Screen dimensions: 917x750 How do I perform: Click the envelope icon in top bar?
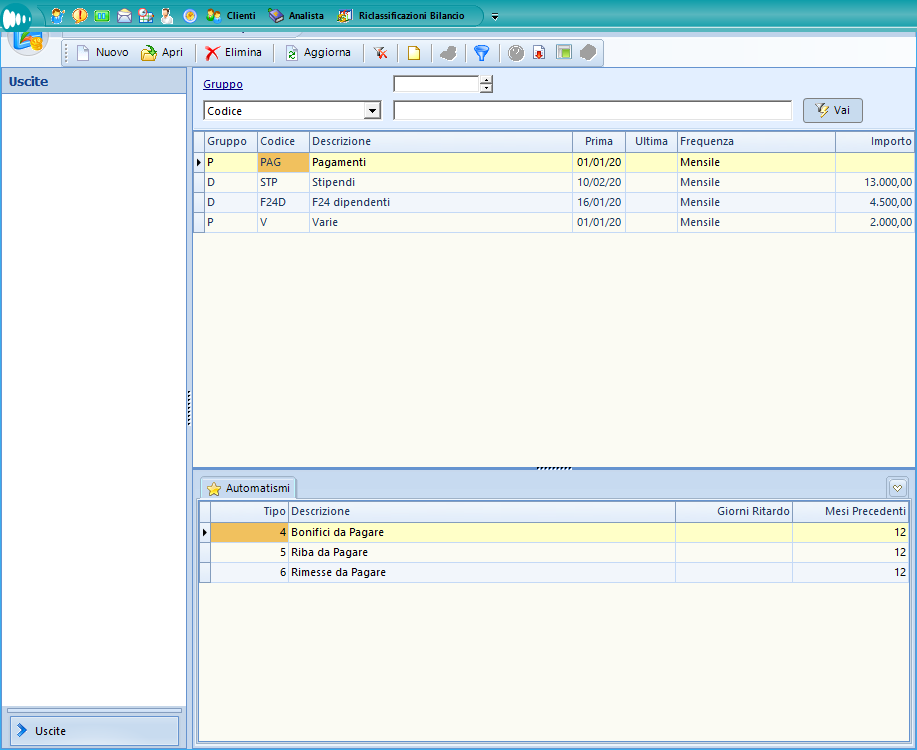124,16
